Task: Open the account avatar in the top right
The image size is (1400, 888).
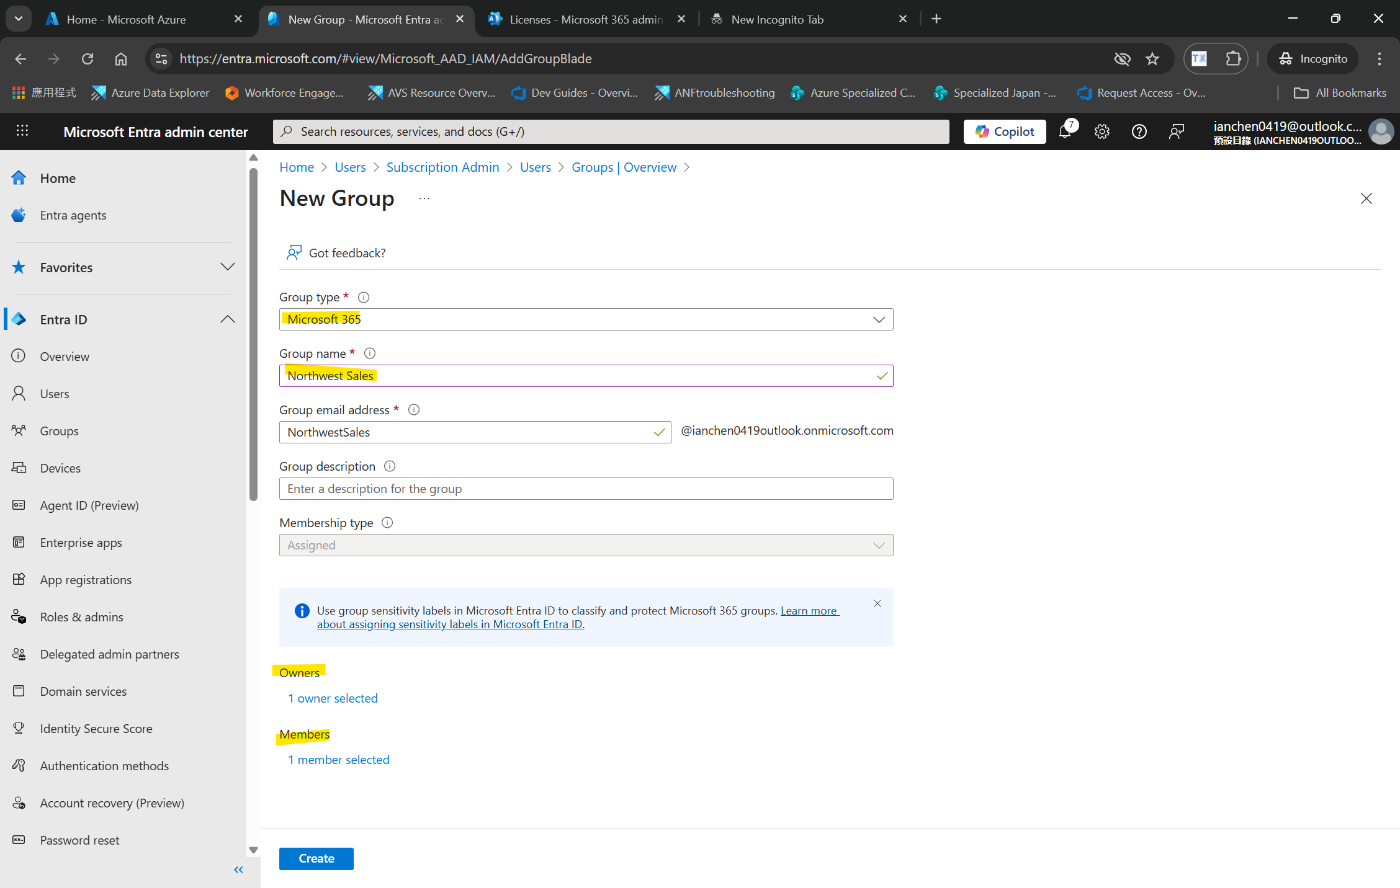Action: tap(1381, 132)
